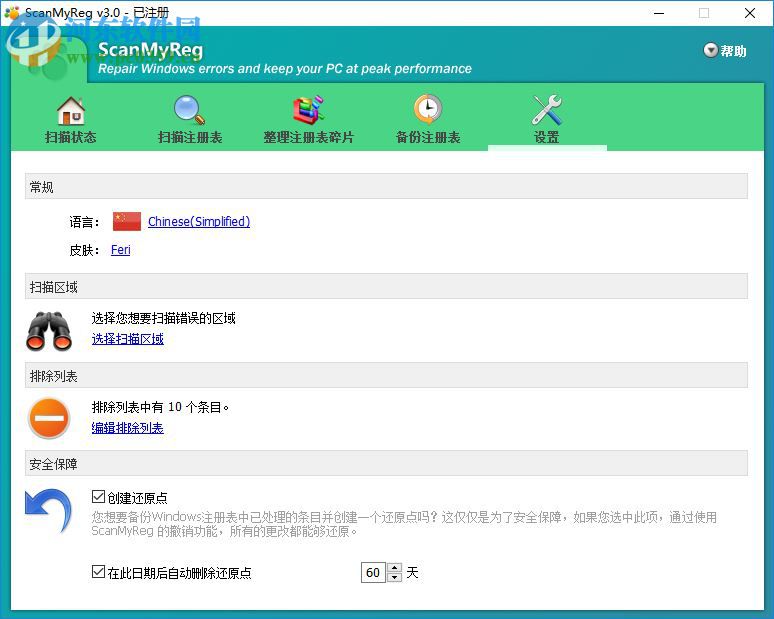Open the 选择扫描区域 link
The height and width of the screenshot is (619, 774).
128,339
